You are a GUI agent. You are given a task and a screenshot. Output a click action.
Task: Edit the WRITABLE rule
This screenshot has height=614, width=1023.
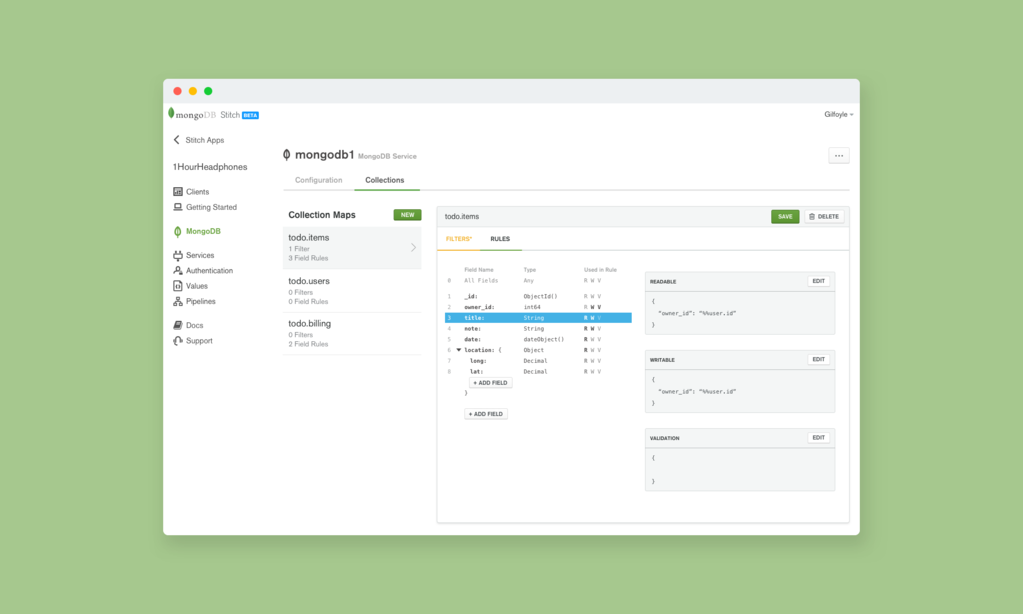click(x=818, y=360)
